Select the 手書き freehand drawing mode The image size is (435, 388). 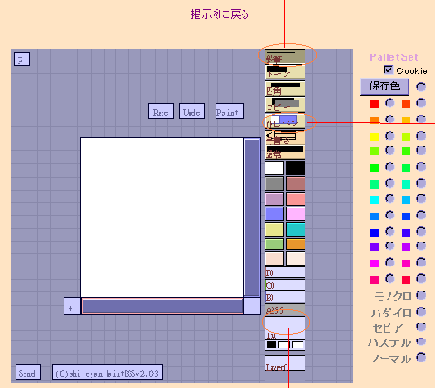(285, 137)
